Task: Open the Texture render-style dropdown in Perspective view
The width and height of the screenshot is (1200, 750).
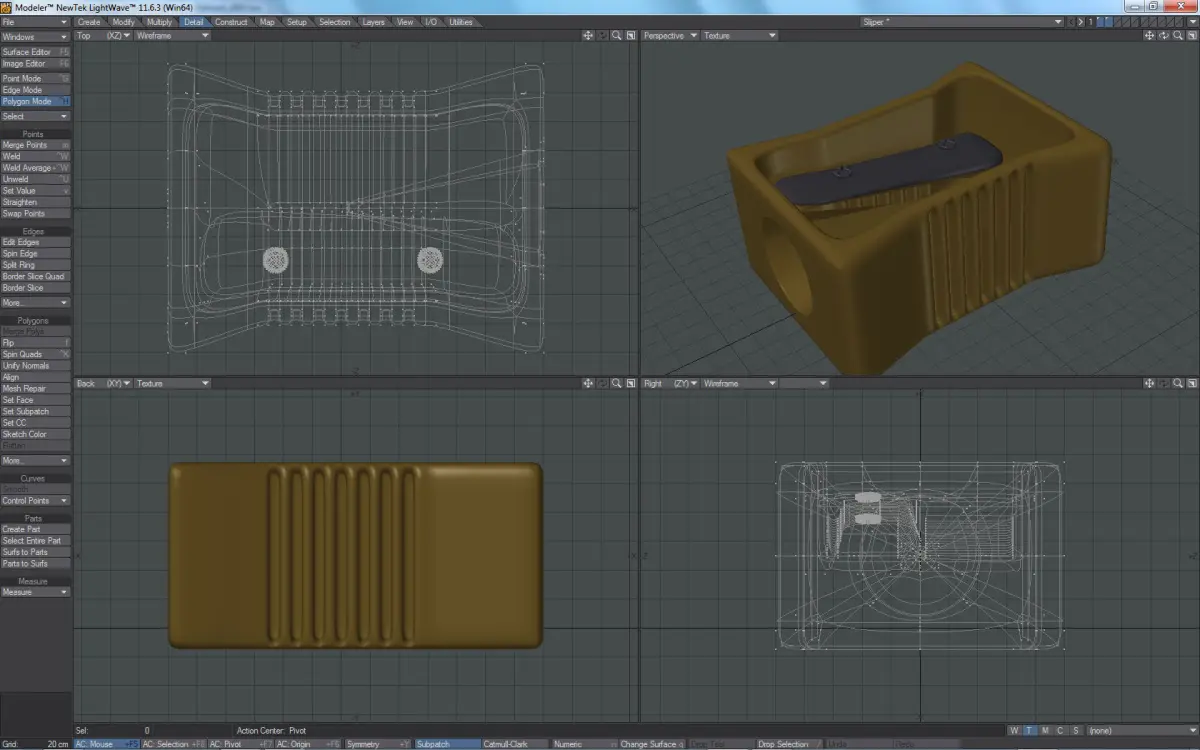Action: (738, 36)
